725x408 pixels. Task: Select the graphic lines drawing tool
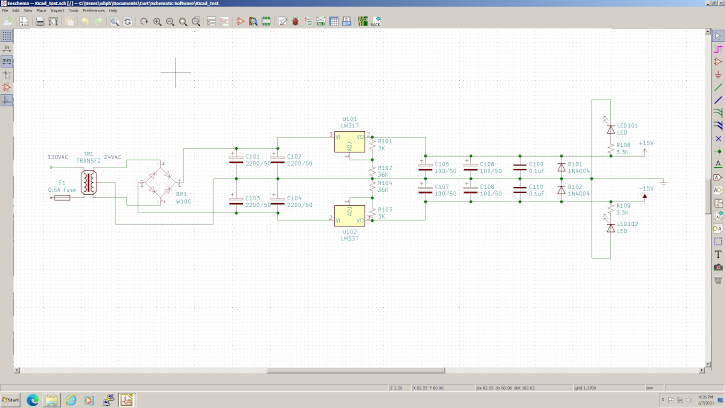pyautogui.click(x=718, y=241)
